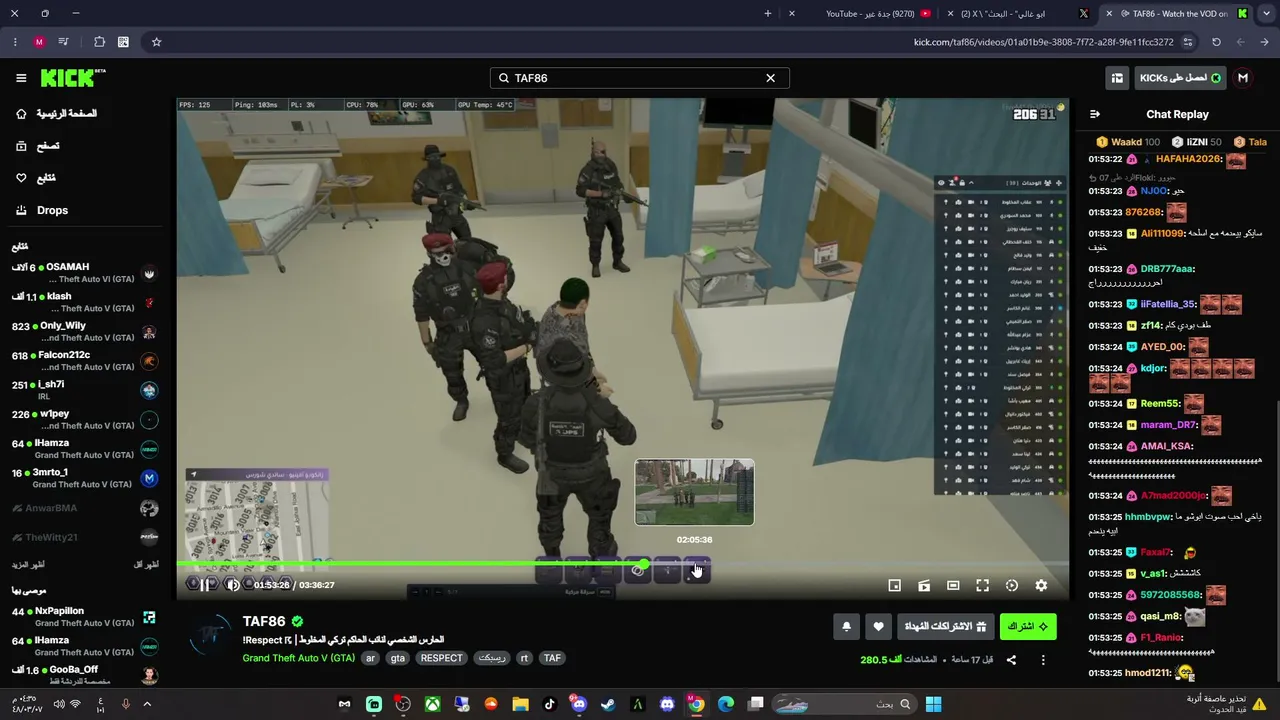Open klash channel in following list
This screenshot has height=720, width=1280.
click(x=85, y=302)
